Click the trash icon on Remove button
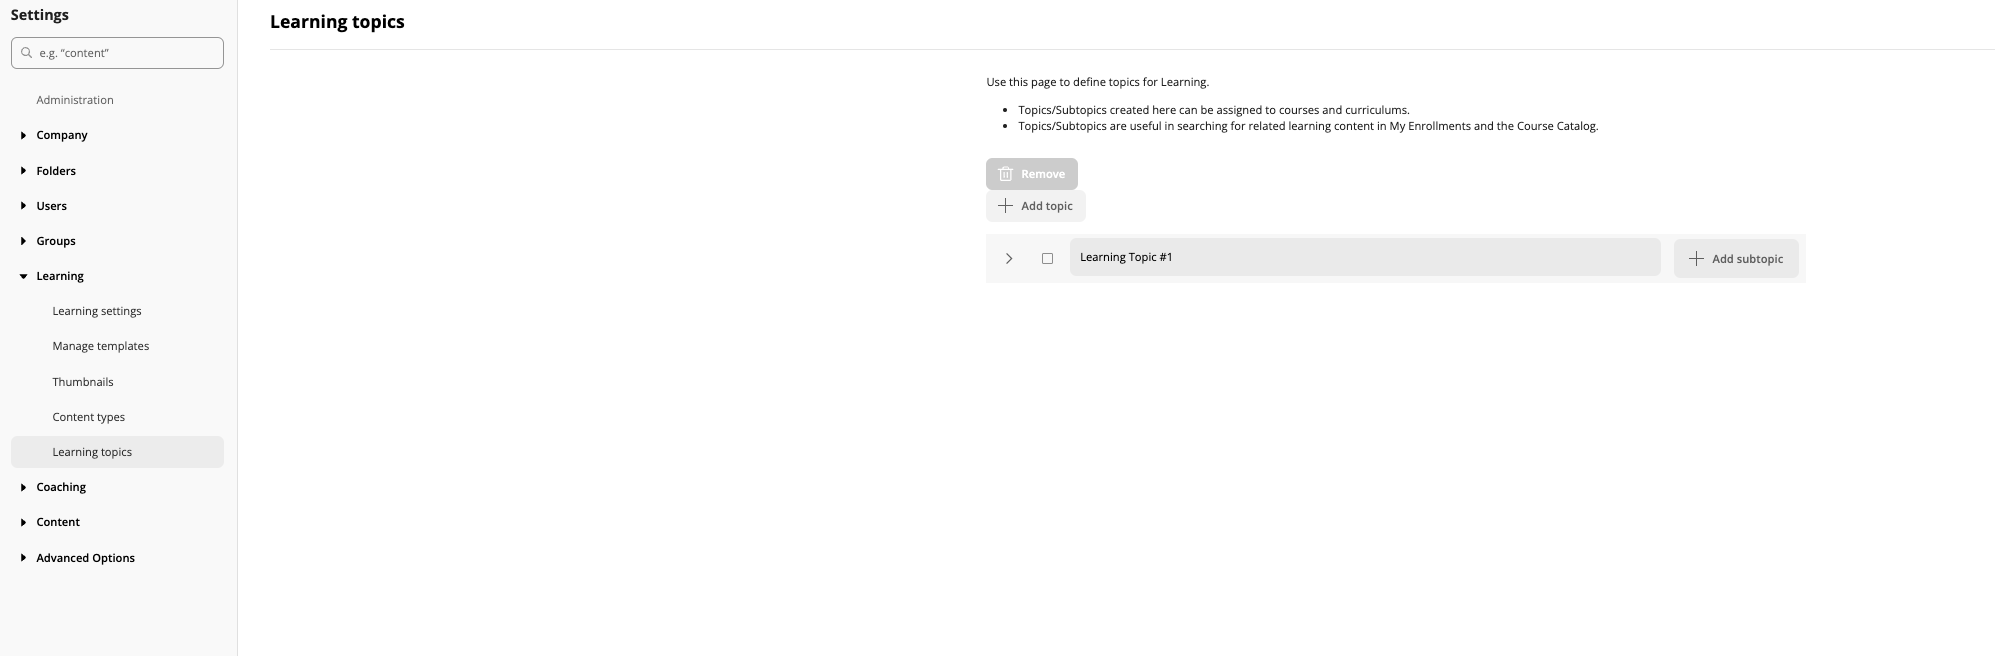 pyautogui.click(x=1005, y=174)
